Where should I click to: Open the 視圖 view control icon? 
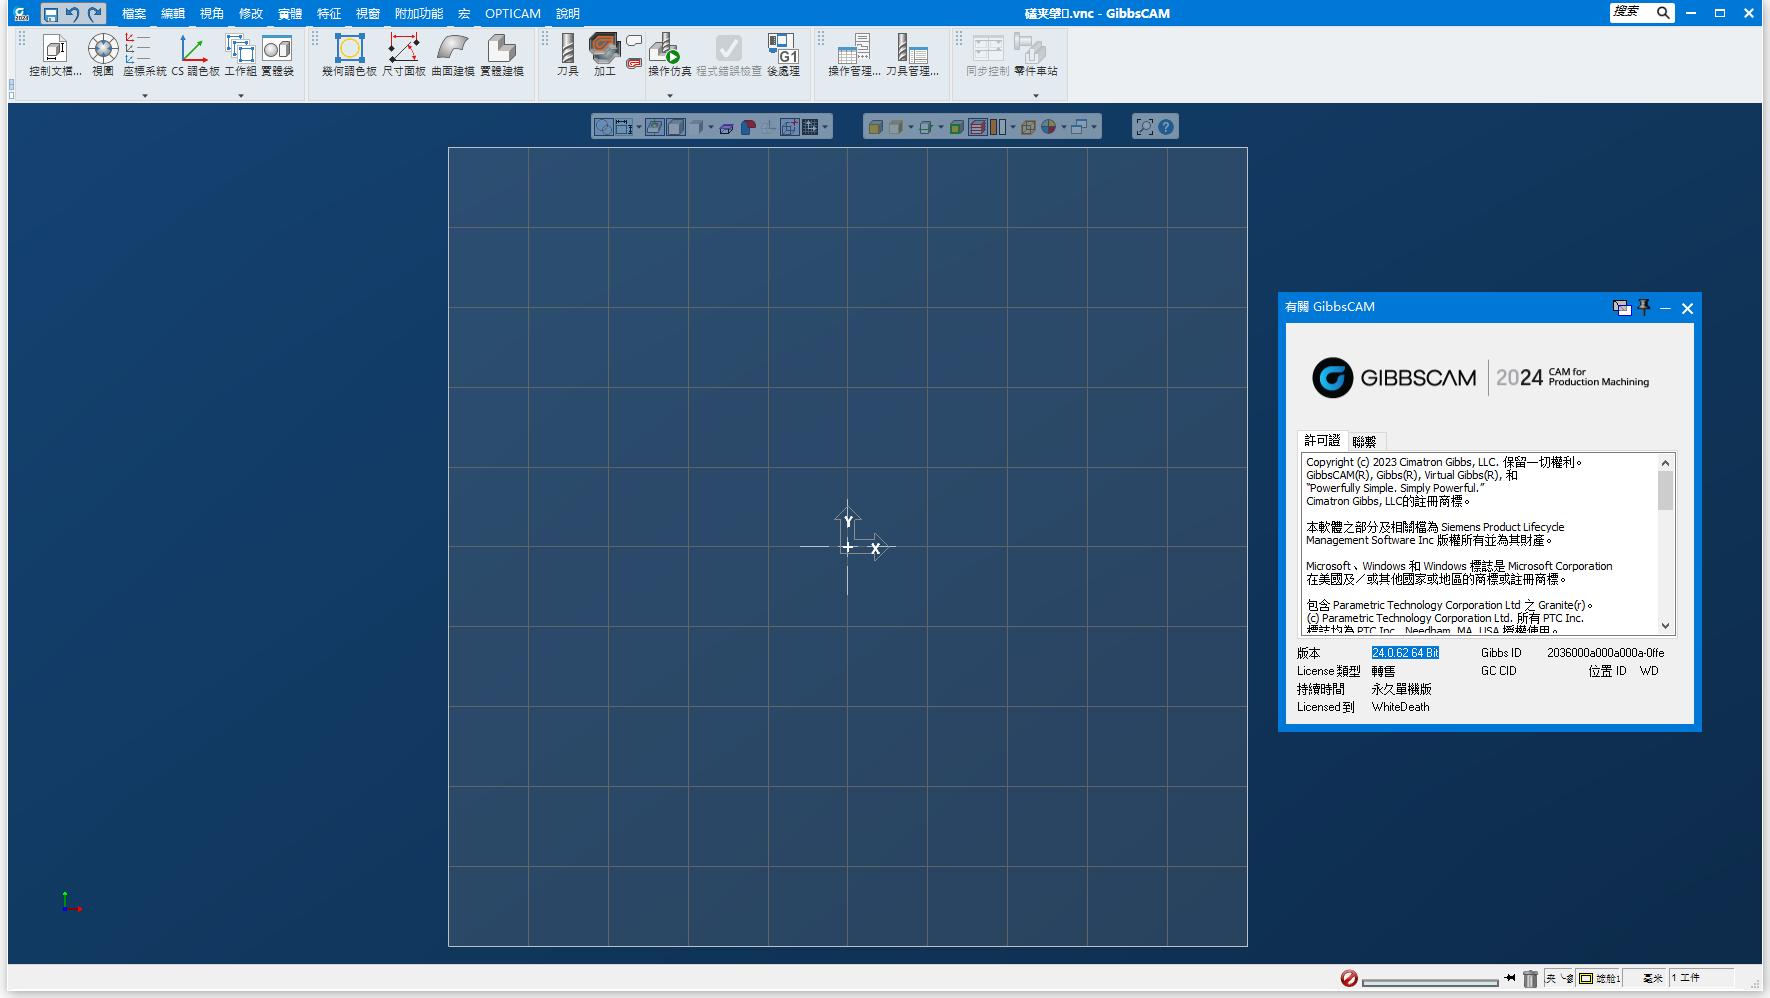(x=103, y=55)
